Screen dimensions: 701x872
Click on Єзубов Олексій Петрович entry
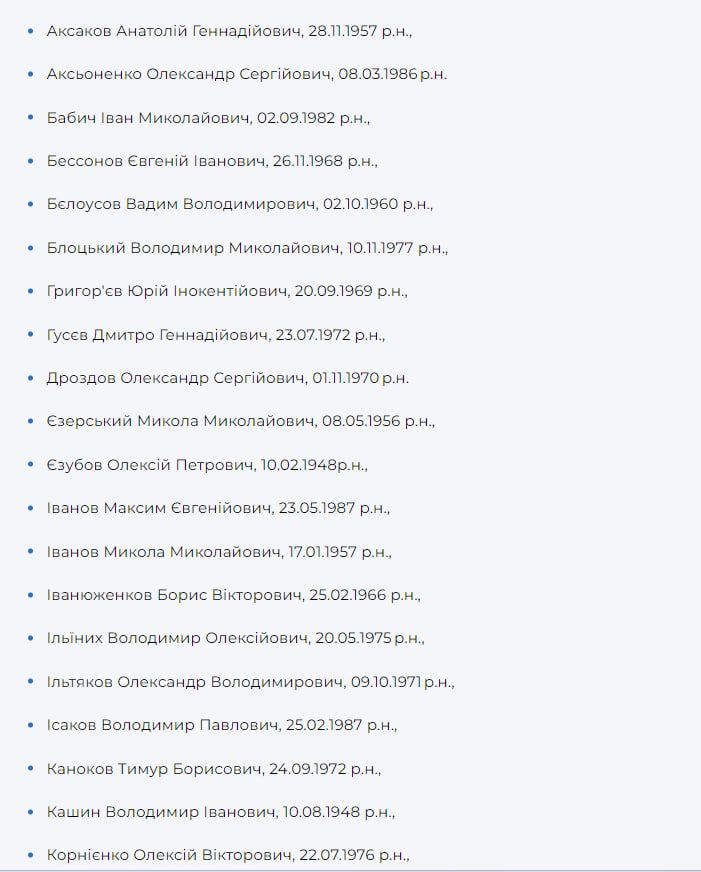pyautogui.click(x=207, y=465)
